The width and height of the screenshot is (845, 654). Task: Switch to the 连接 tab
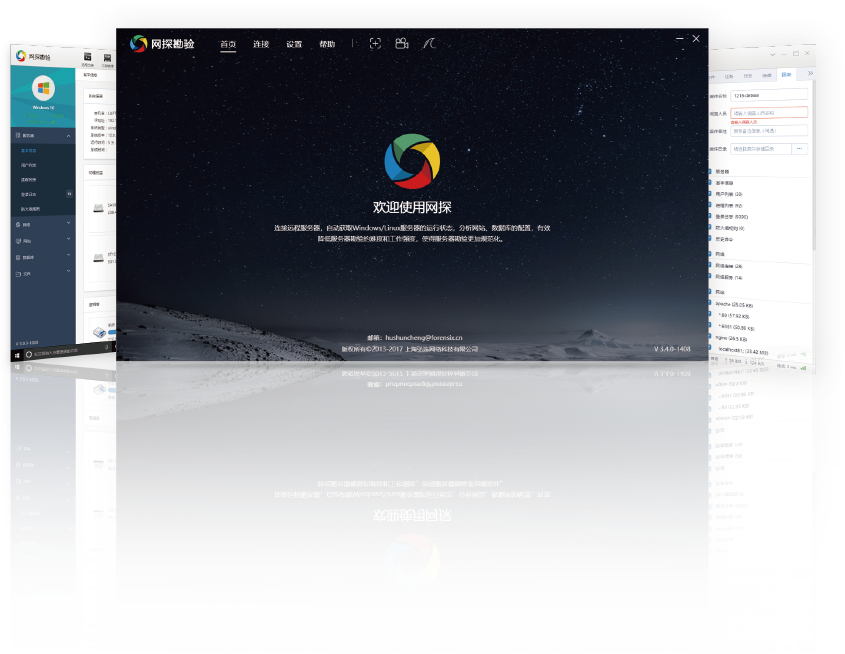click(261, 44)
